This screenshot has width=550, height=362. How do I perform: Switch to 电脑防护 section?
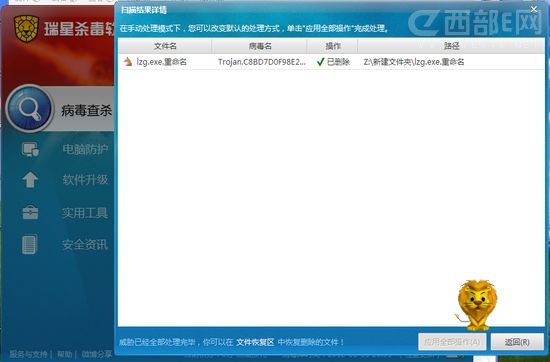[x=85, y=149]
